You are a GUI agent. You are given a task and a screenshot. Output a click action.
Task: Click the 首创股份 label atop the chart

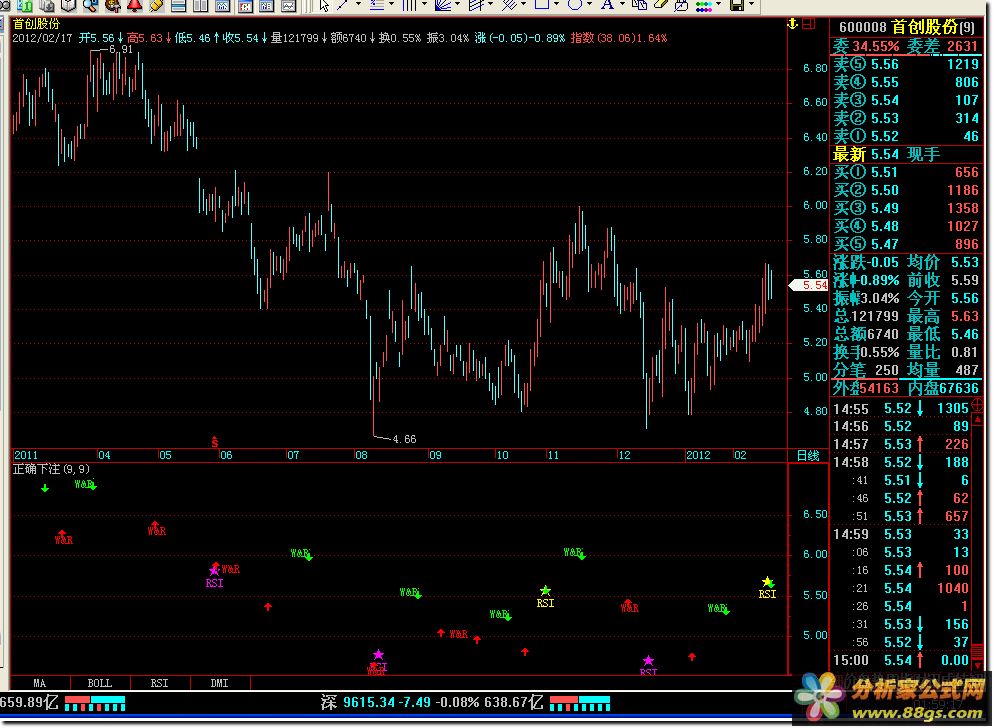tap(37, 24)
